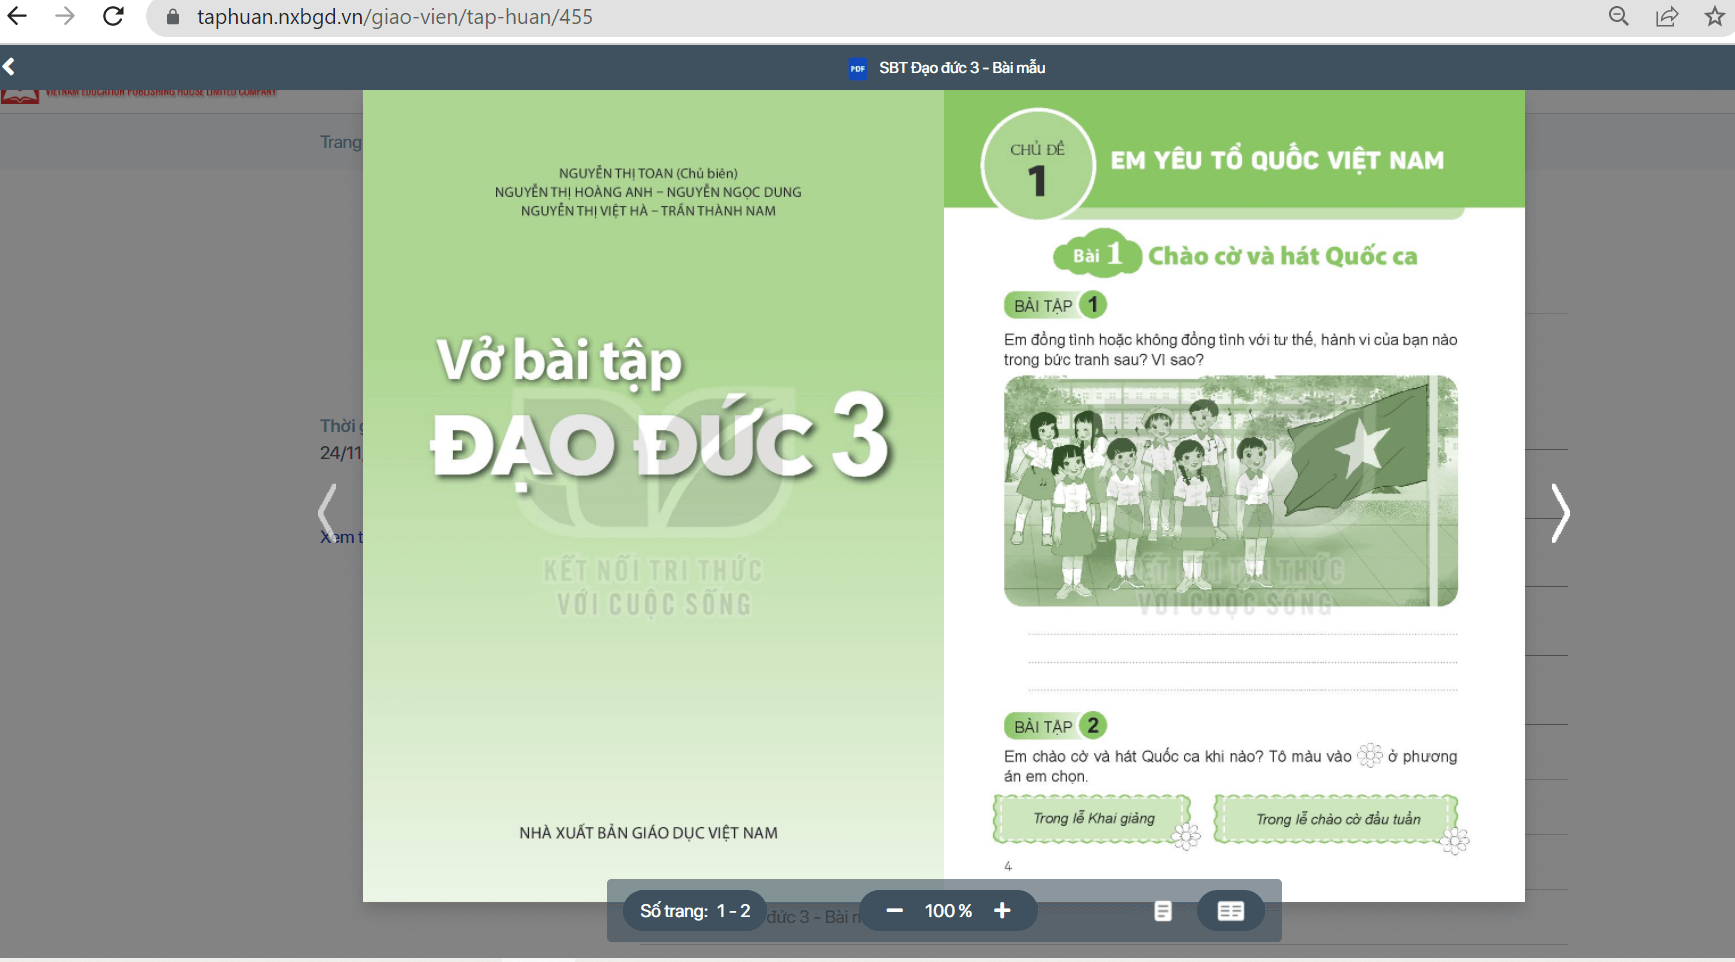Open the browser zoom magnifier icon
1735x962 pixels.
[x=1618, y=16]
